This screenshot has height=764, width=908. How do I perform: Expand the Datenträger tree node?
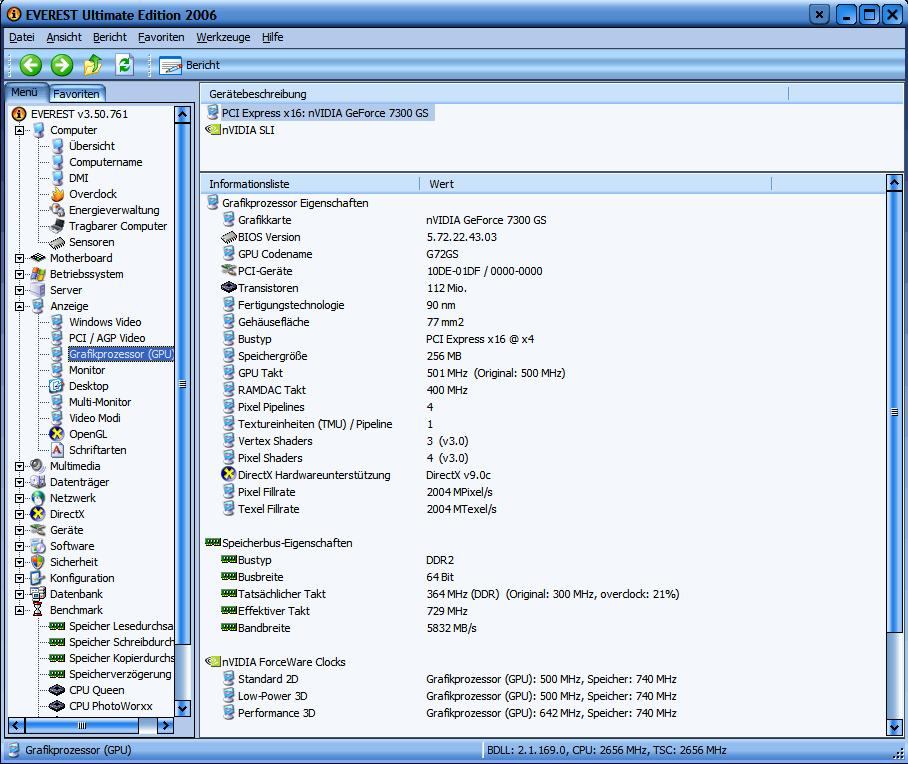coord(19,482)
